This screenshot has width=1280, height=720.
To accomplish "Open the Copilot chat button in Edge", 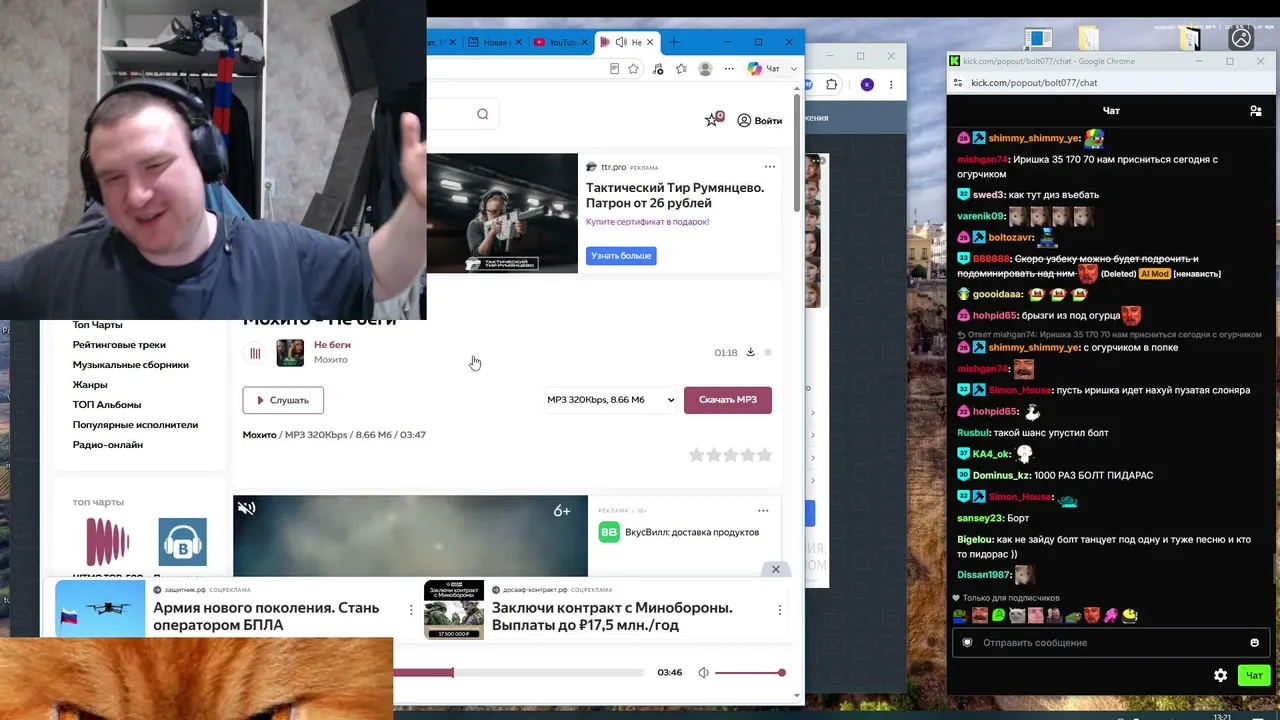I will click(765, 69).
